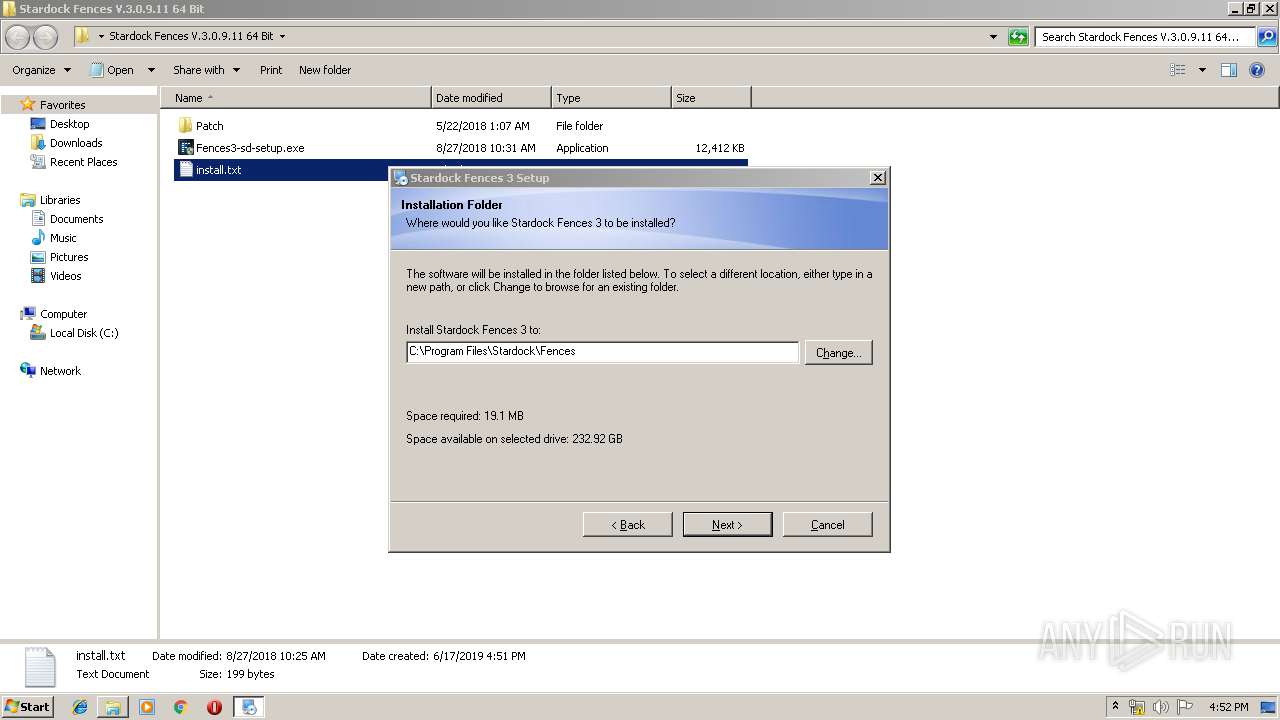Launch Chrome from the taskbar

(x=180, y=707)
